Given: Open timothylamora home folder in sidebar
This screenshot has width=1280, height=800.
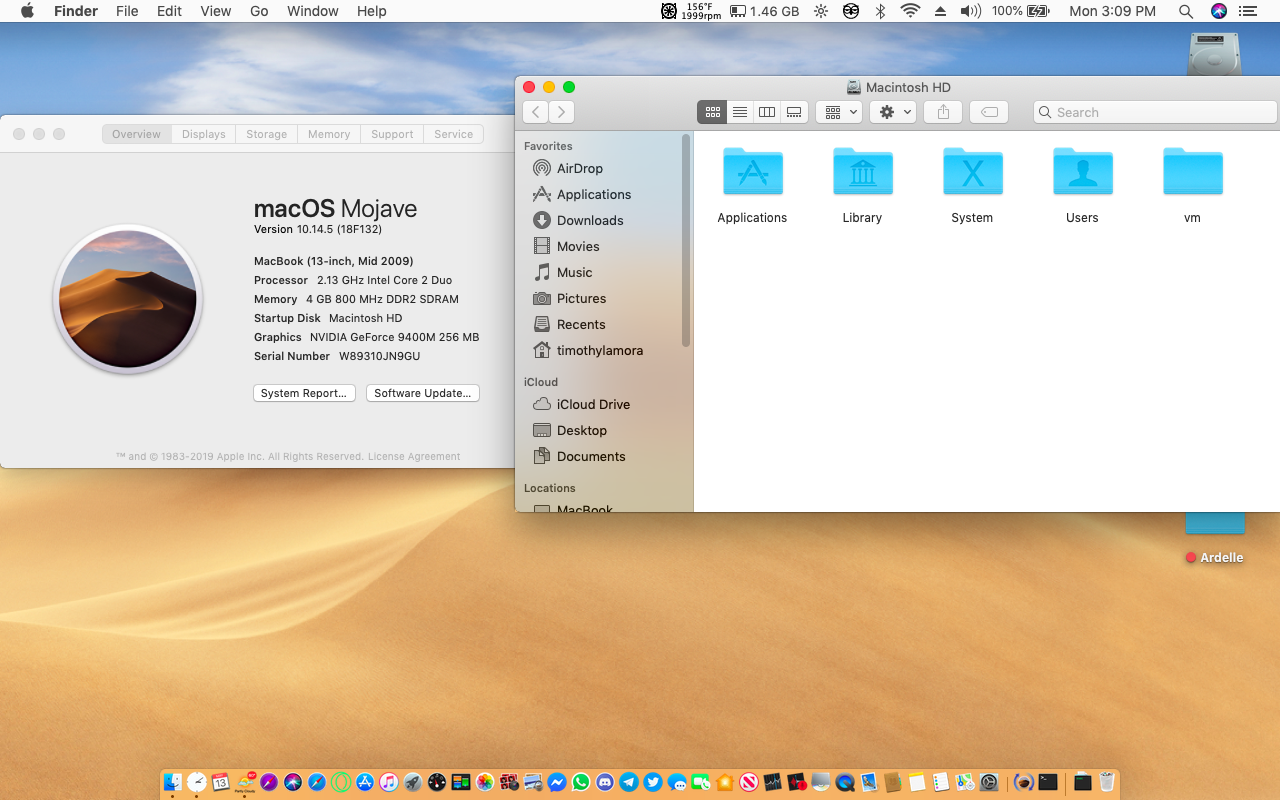Looking at the screenshot, I should click(x=599, y=350).
